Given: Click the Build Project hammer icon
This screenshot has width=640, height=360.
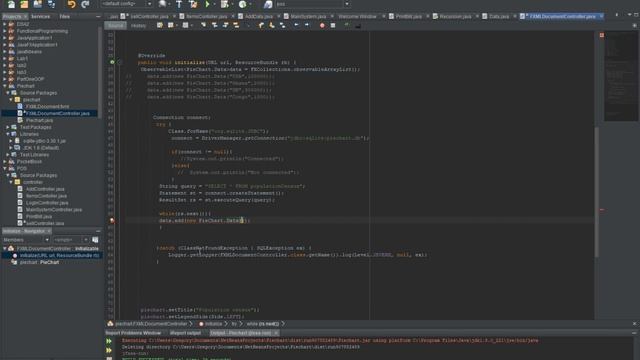Looking at the screenshot, I should 179,4.
